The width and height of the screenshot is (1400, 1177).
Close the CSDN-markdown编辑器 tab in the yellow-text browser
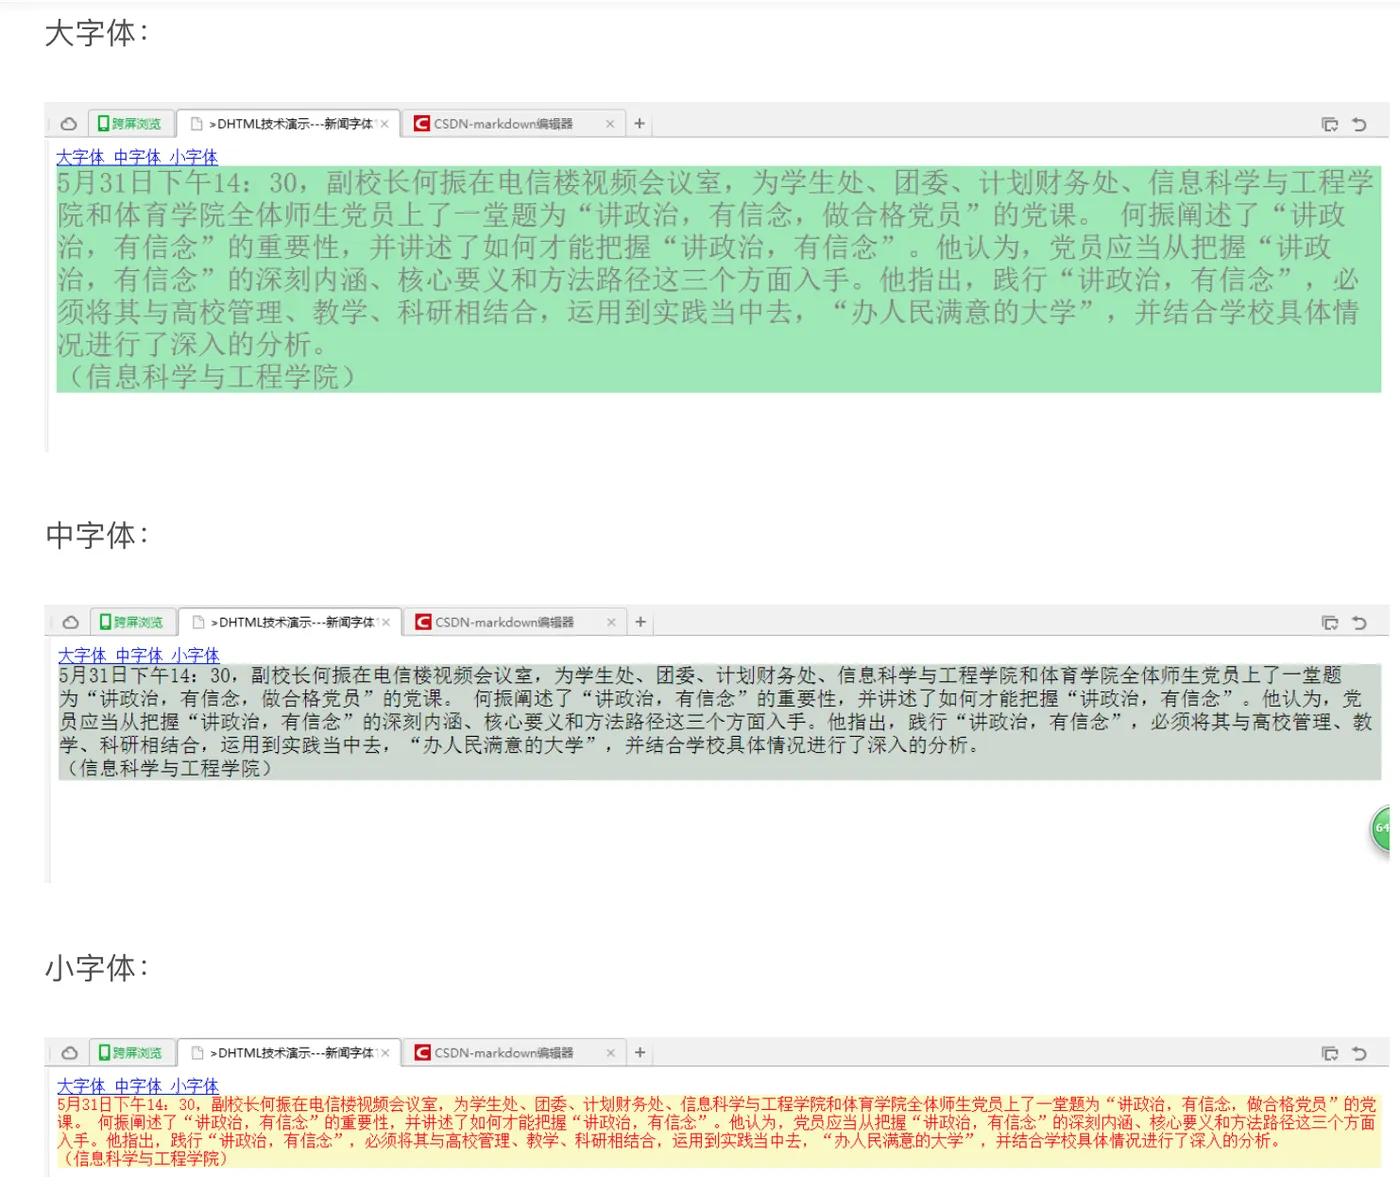[x=610, y=1053]
